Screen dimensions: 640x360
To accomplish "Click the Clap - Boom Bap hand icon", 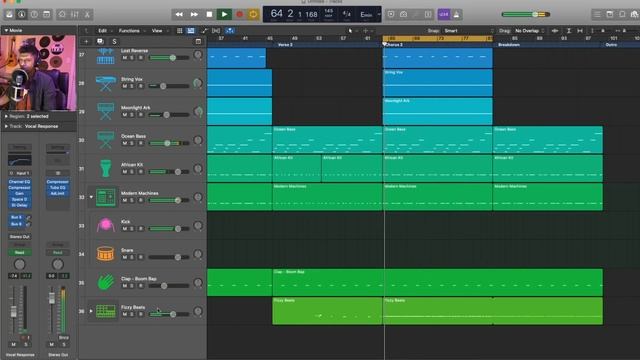I will click(105, 282).
